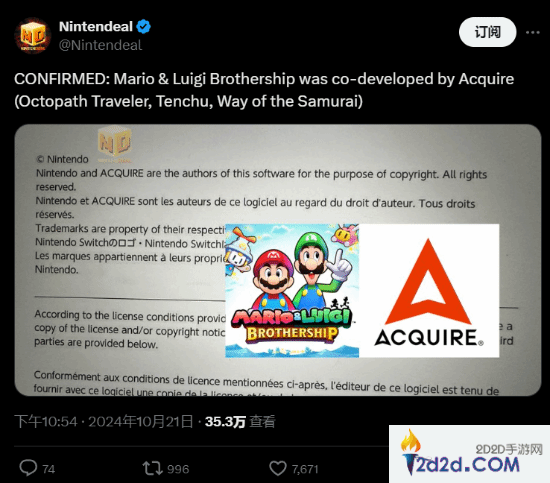Click the 74 replies count
The width and height of the screenshot is (550, 483).
tap(49, 469)
